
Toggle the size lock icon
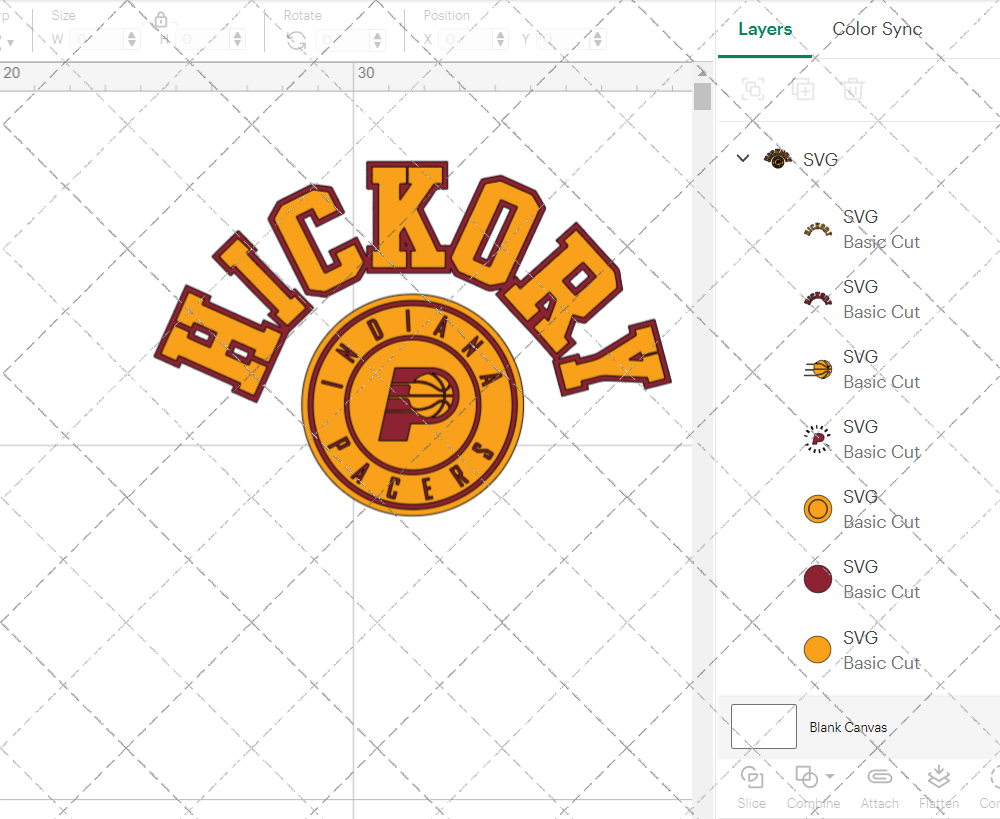coord(161,20)
